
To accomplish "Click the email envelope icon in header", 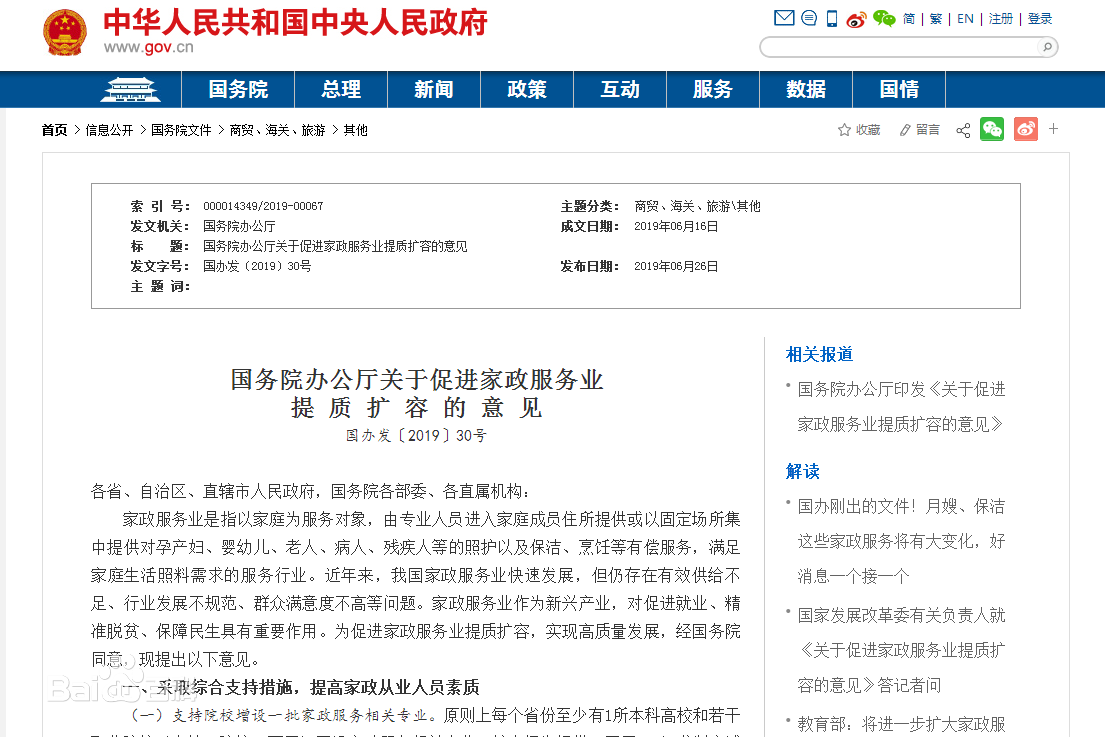I will [x=784, y=18].
